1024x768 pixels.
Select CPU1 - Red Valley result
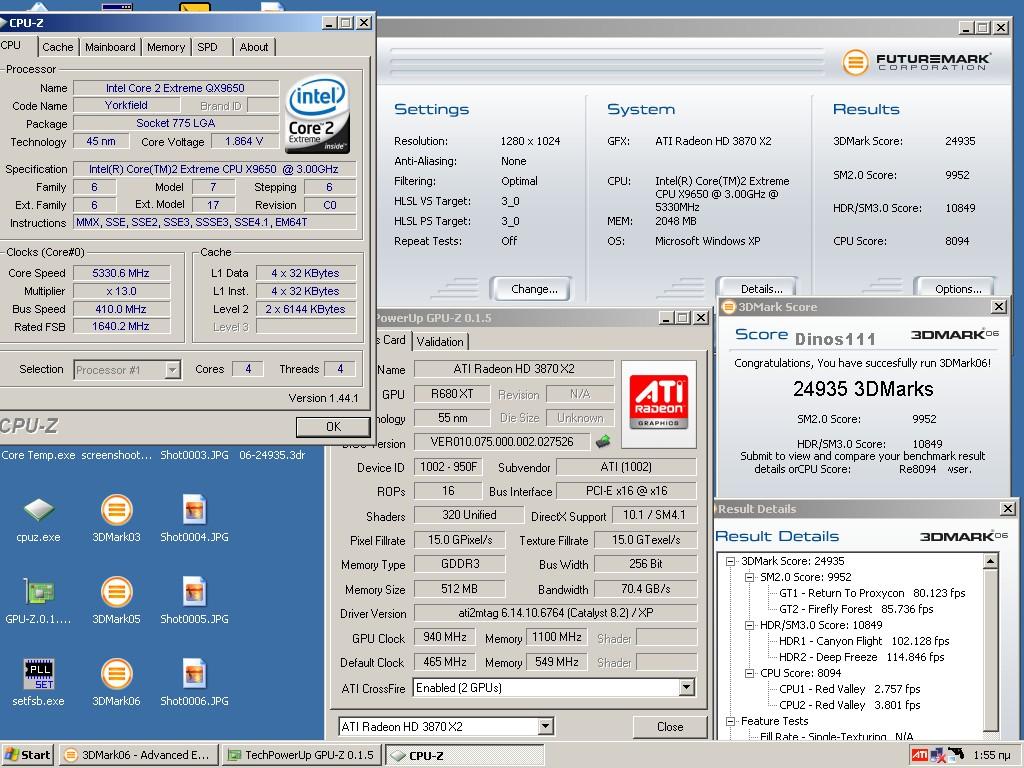click(x=850, y=689)
